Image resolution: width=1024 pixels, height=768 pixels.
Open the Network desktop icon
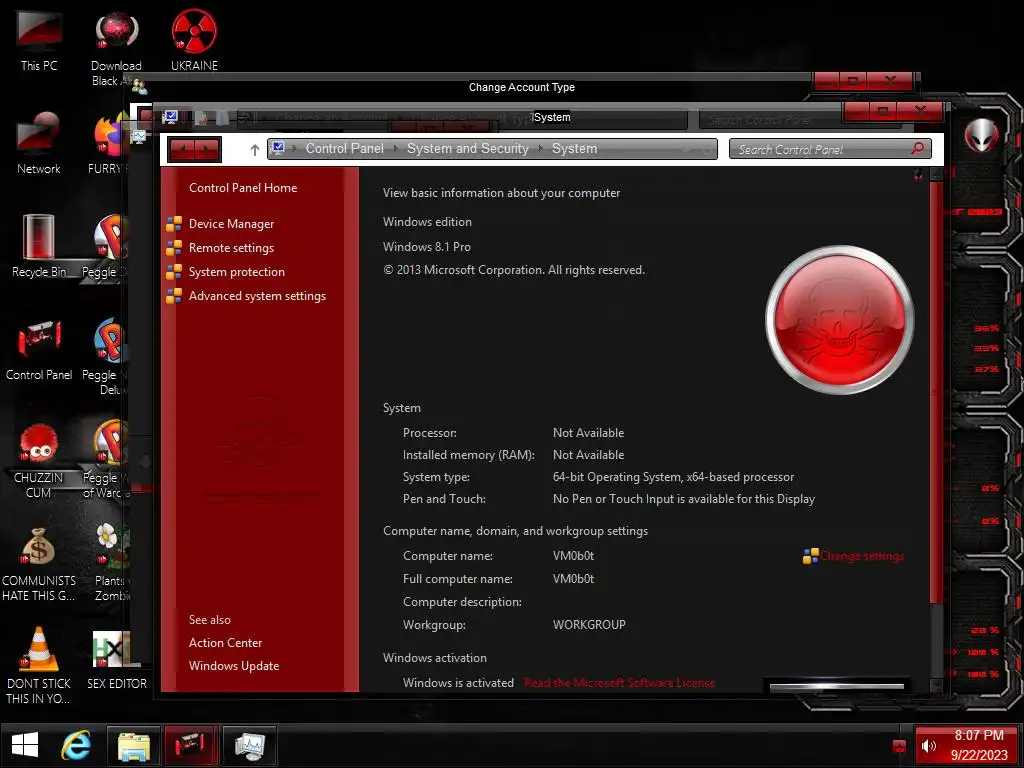pyautogui.click(x=39, y=142)
